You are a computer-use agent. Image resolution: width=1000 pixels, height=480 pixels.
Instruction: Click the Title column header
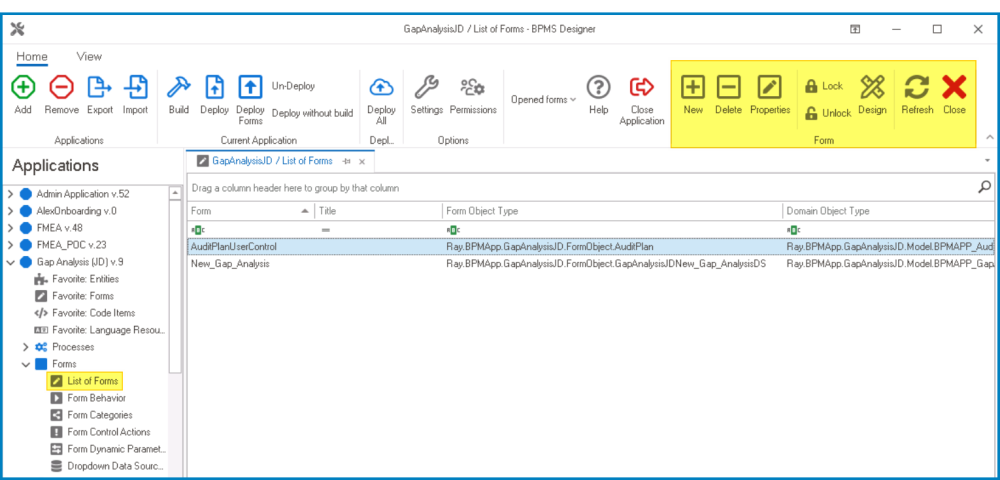point(379,211)
